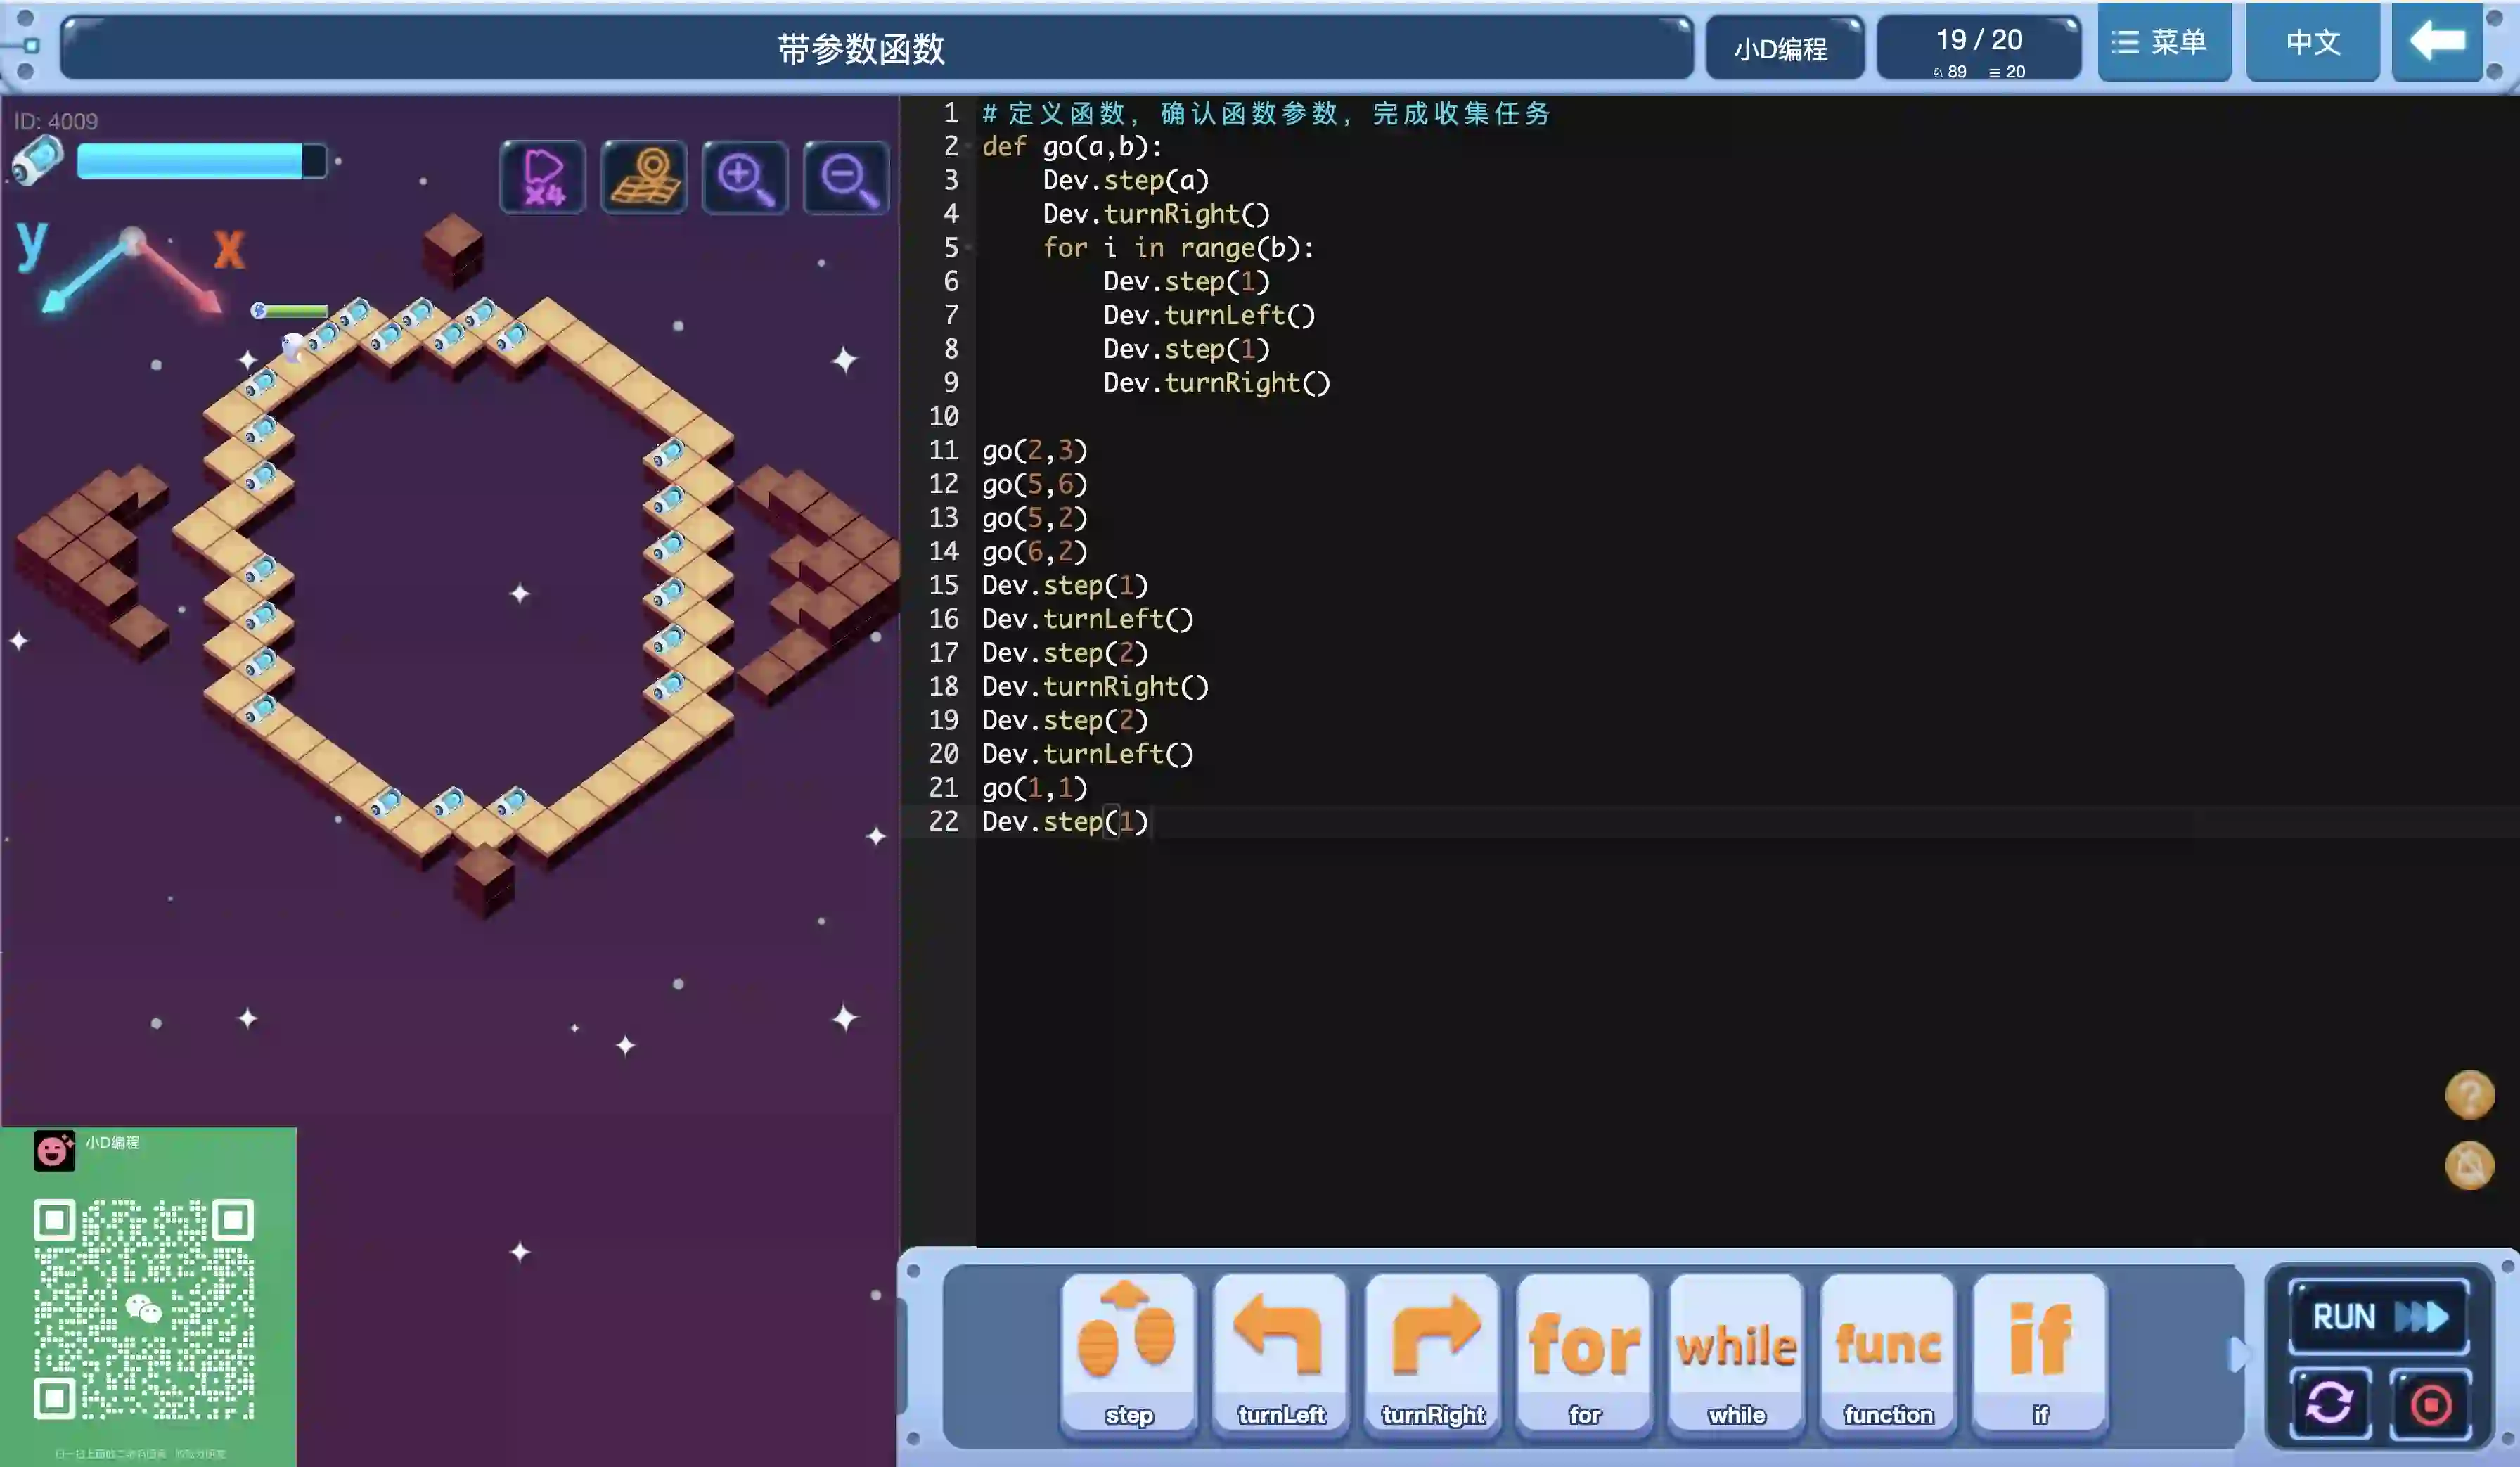Open the map location view icon
2520x1467 pixels.
tap(644, 177)
